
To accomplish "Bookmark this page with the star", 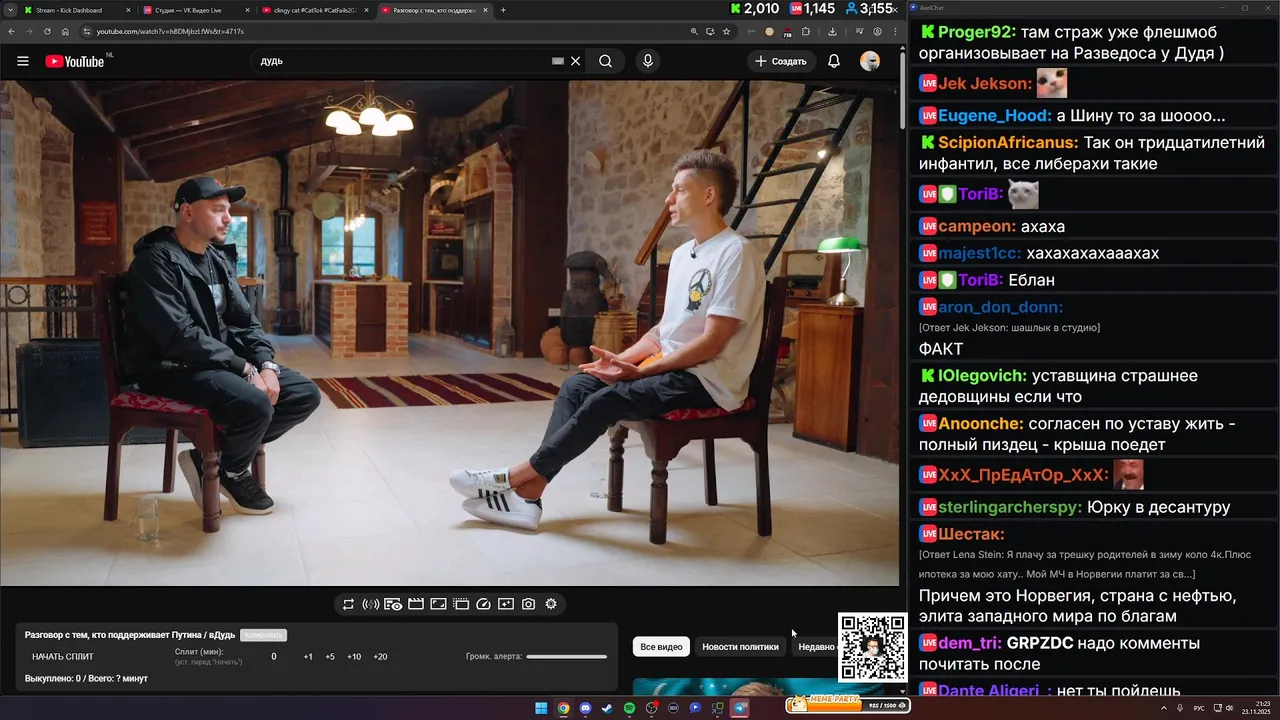I will 727,31.
